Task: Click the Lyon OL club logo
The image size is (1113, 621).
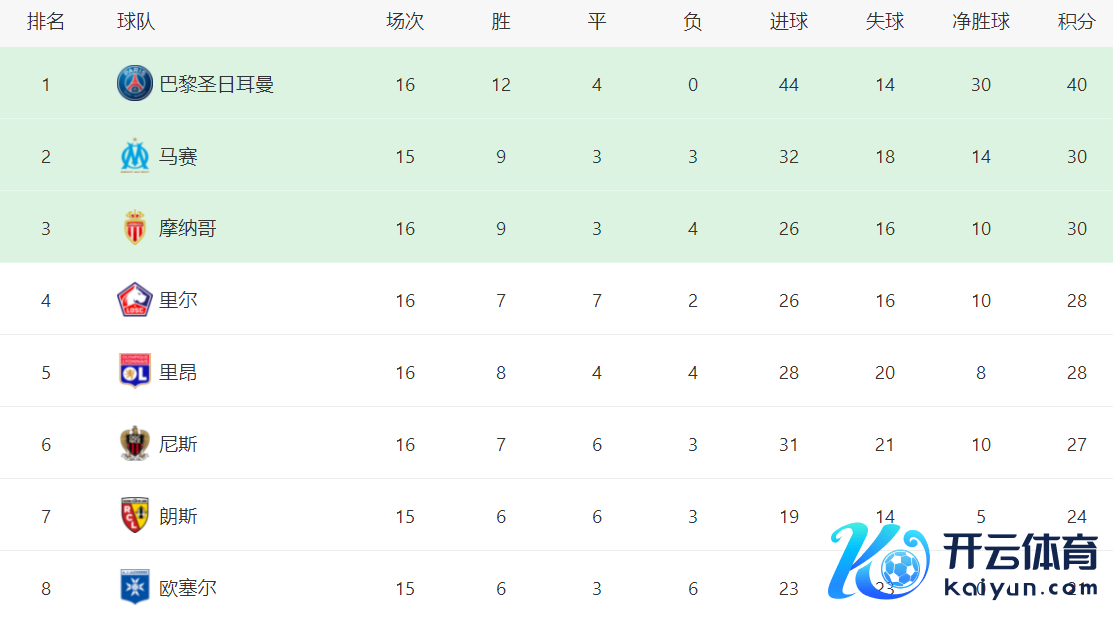Action: tap(135, 372)
